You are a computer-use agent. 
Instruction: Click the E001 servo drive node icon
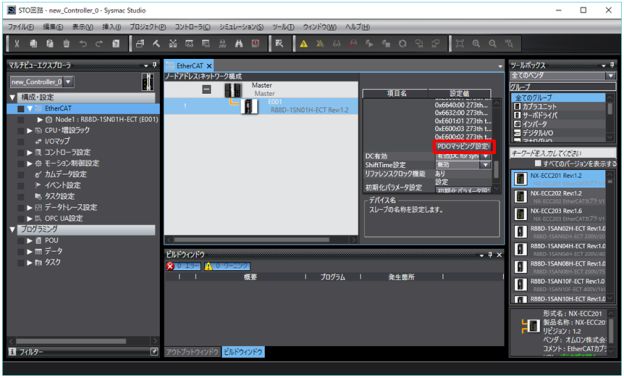(x=250, y=106)
